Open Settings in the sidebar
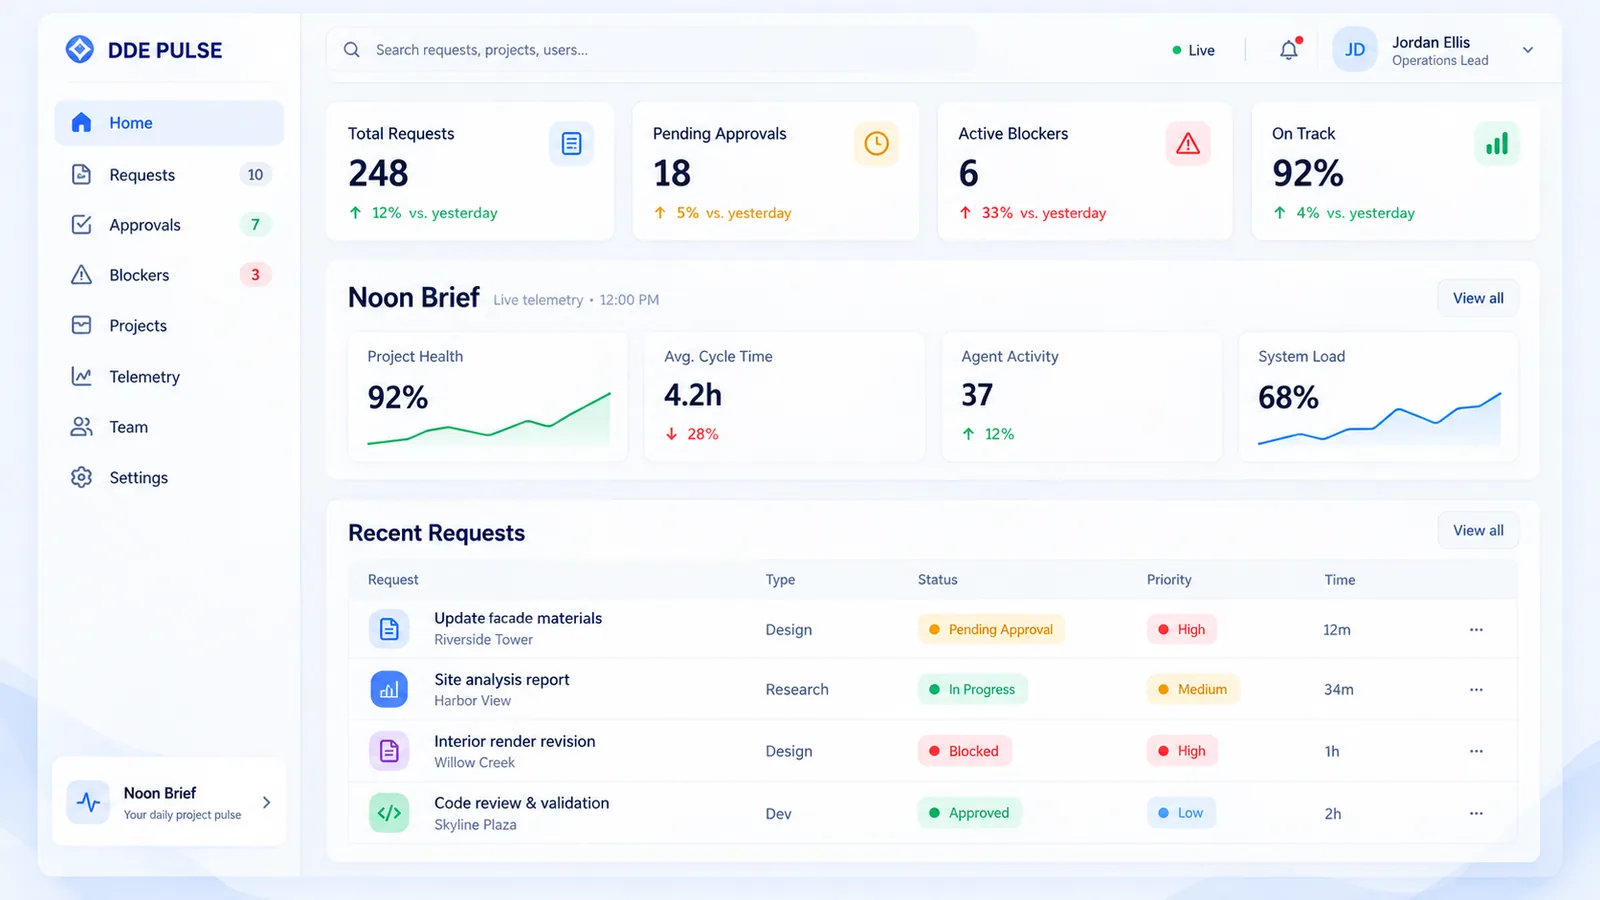This screenshot has width=1600, height=900. click(169, 477)
